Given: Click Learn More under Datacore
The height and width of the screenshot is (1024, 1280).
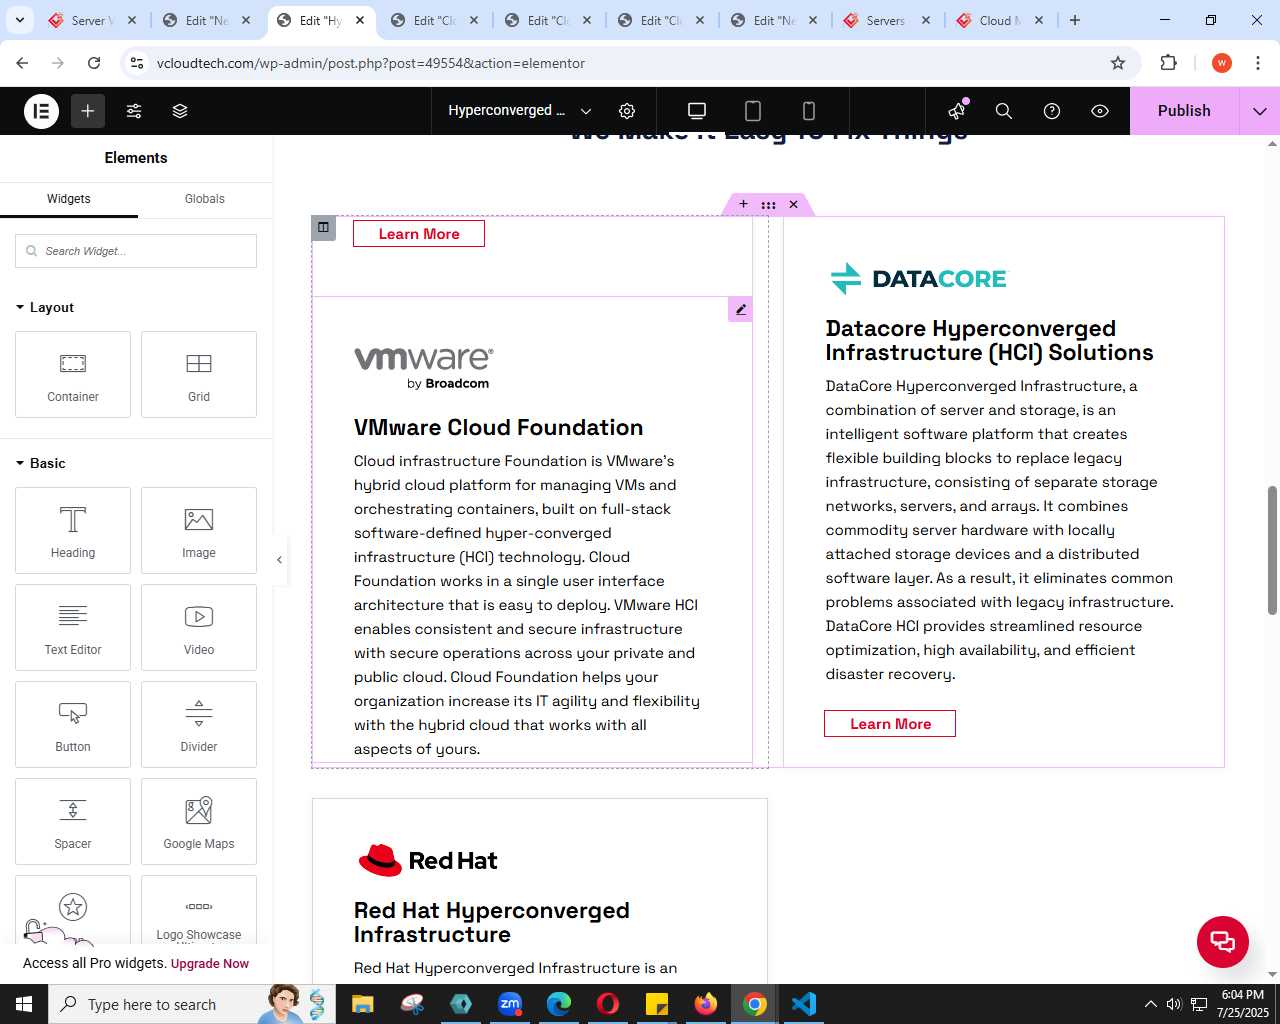Looking at the screenshot, I should point(890,723).
